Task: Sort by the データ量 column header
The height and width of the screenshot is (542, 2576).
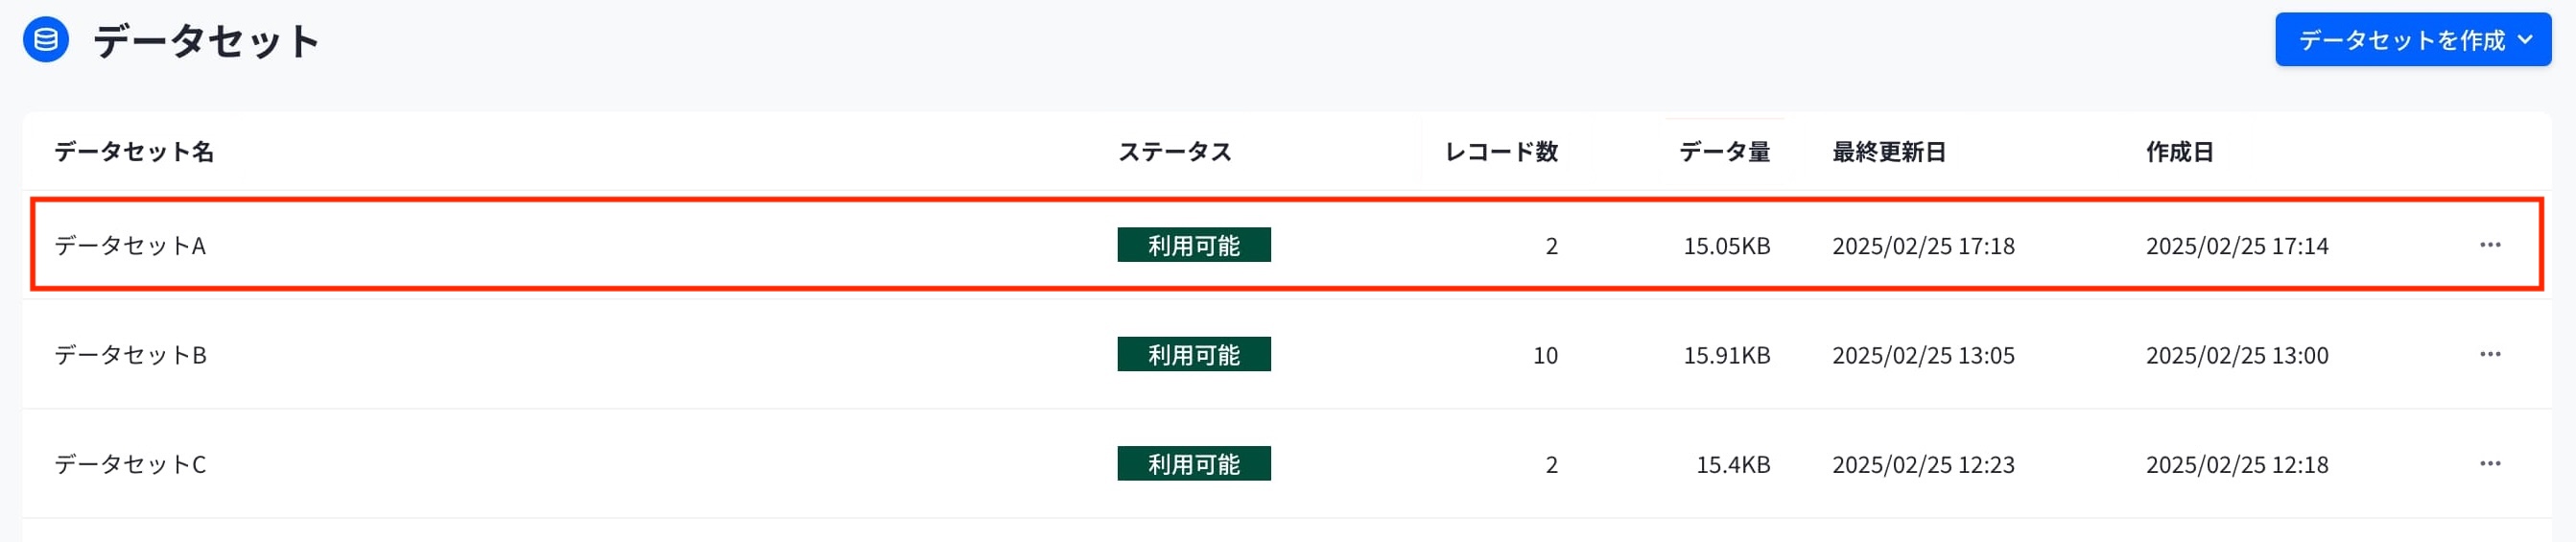Action: (1724, 152)
